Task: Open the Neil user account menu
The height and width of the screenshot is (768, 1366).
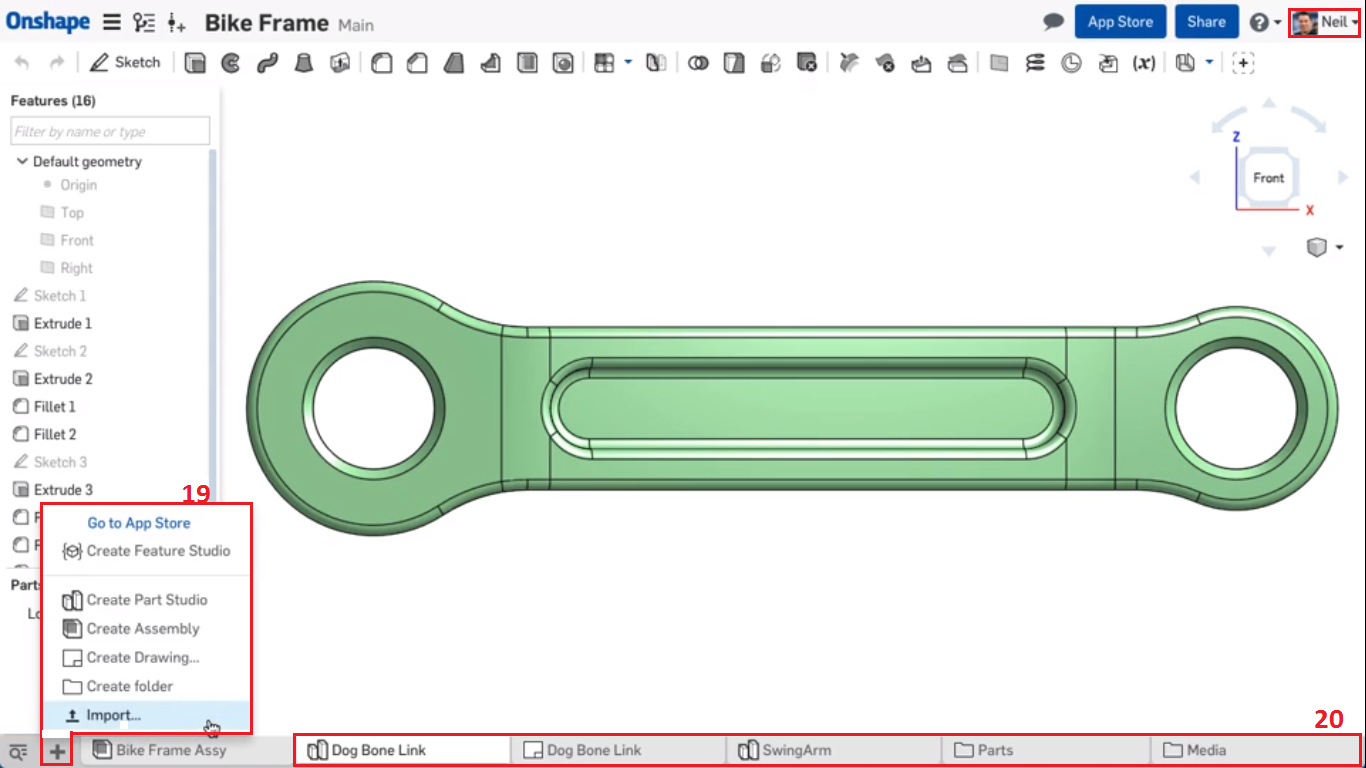Action: [x=1324, y=21]
